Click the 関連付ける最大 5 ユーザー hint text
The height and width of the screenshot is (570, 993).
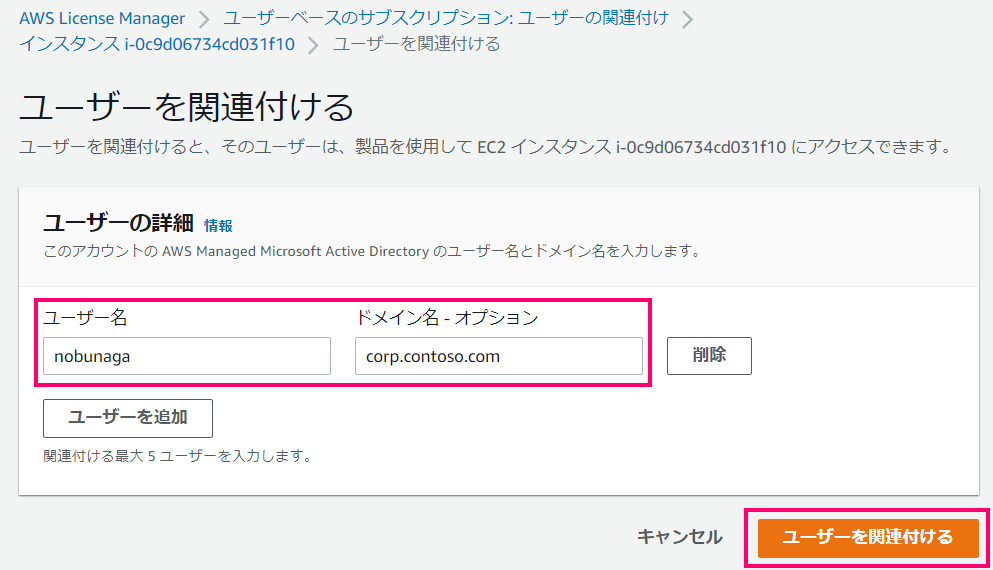(x=177, y=456)
